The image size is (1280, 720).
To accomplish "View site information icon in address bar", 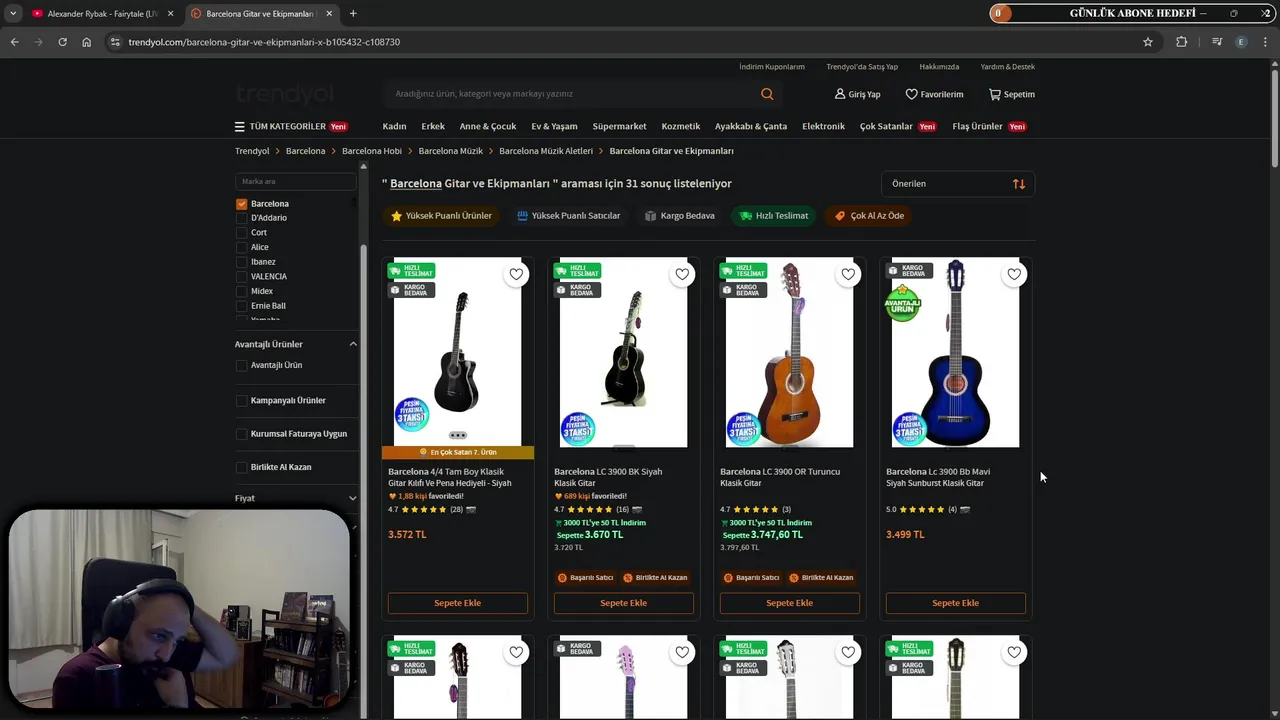I will pos(115,42).
